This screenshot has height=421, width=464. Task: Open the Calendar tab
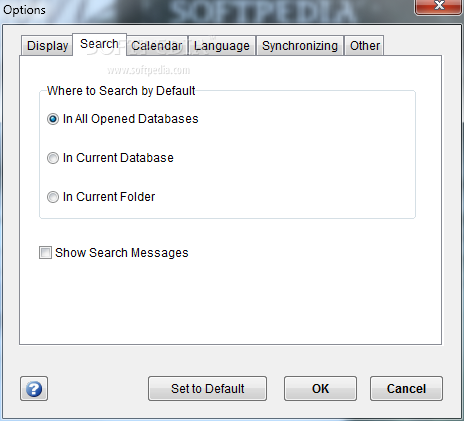[x=157, y=46]
